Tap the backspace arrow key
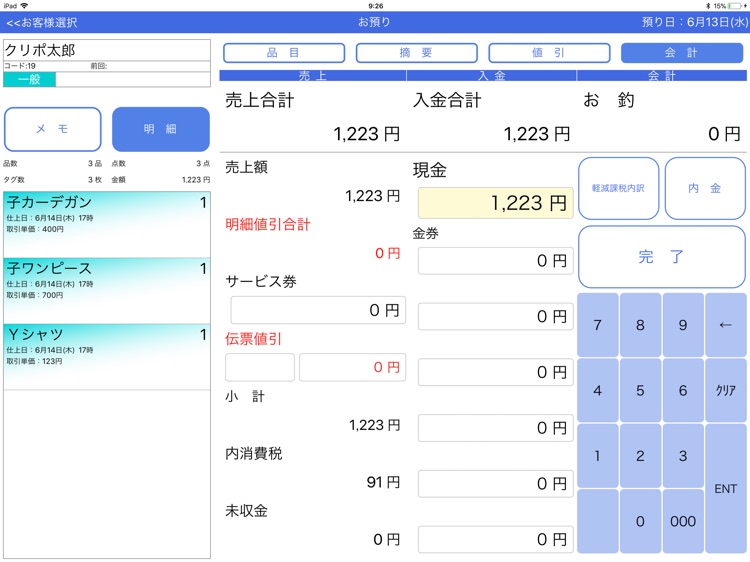This screenshot has height=562, width=750. click(726, 325)
